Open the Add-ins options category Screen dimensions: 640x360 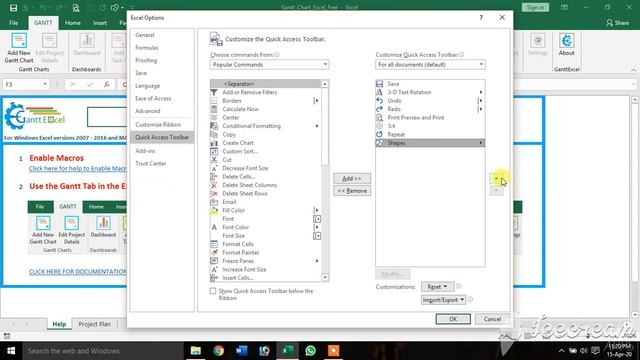(x=145, y=151)
